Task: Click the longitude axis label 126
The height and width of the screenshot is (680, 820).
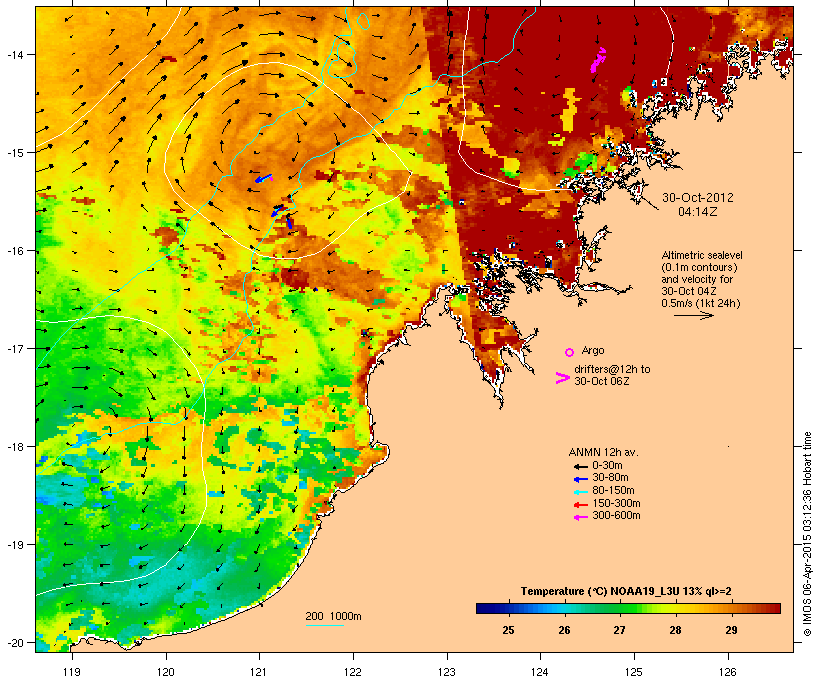Action: coord(727,672)
